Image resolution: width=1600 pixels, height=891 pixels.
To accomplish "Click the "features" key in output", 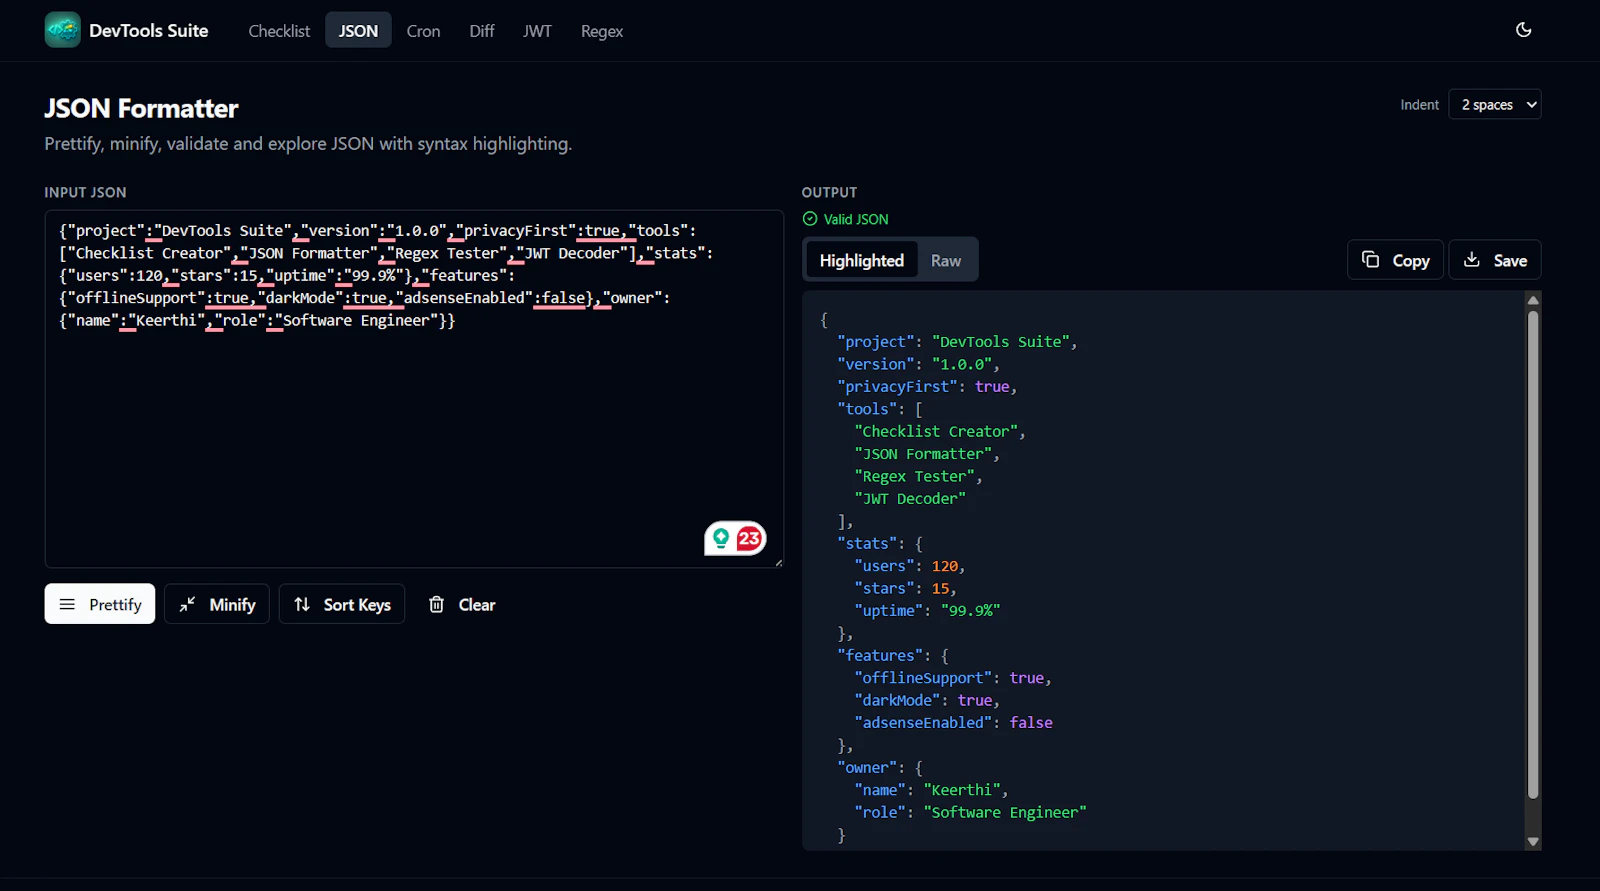I will click(x=880, y=656).
